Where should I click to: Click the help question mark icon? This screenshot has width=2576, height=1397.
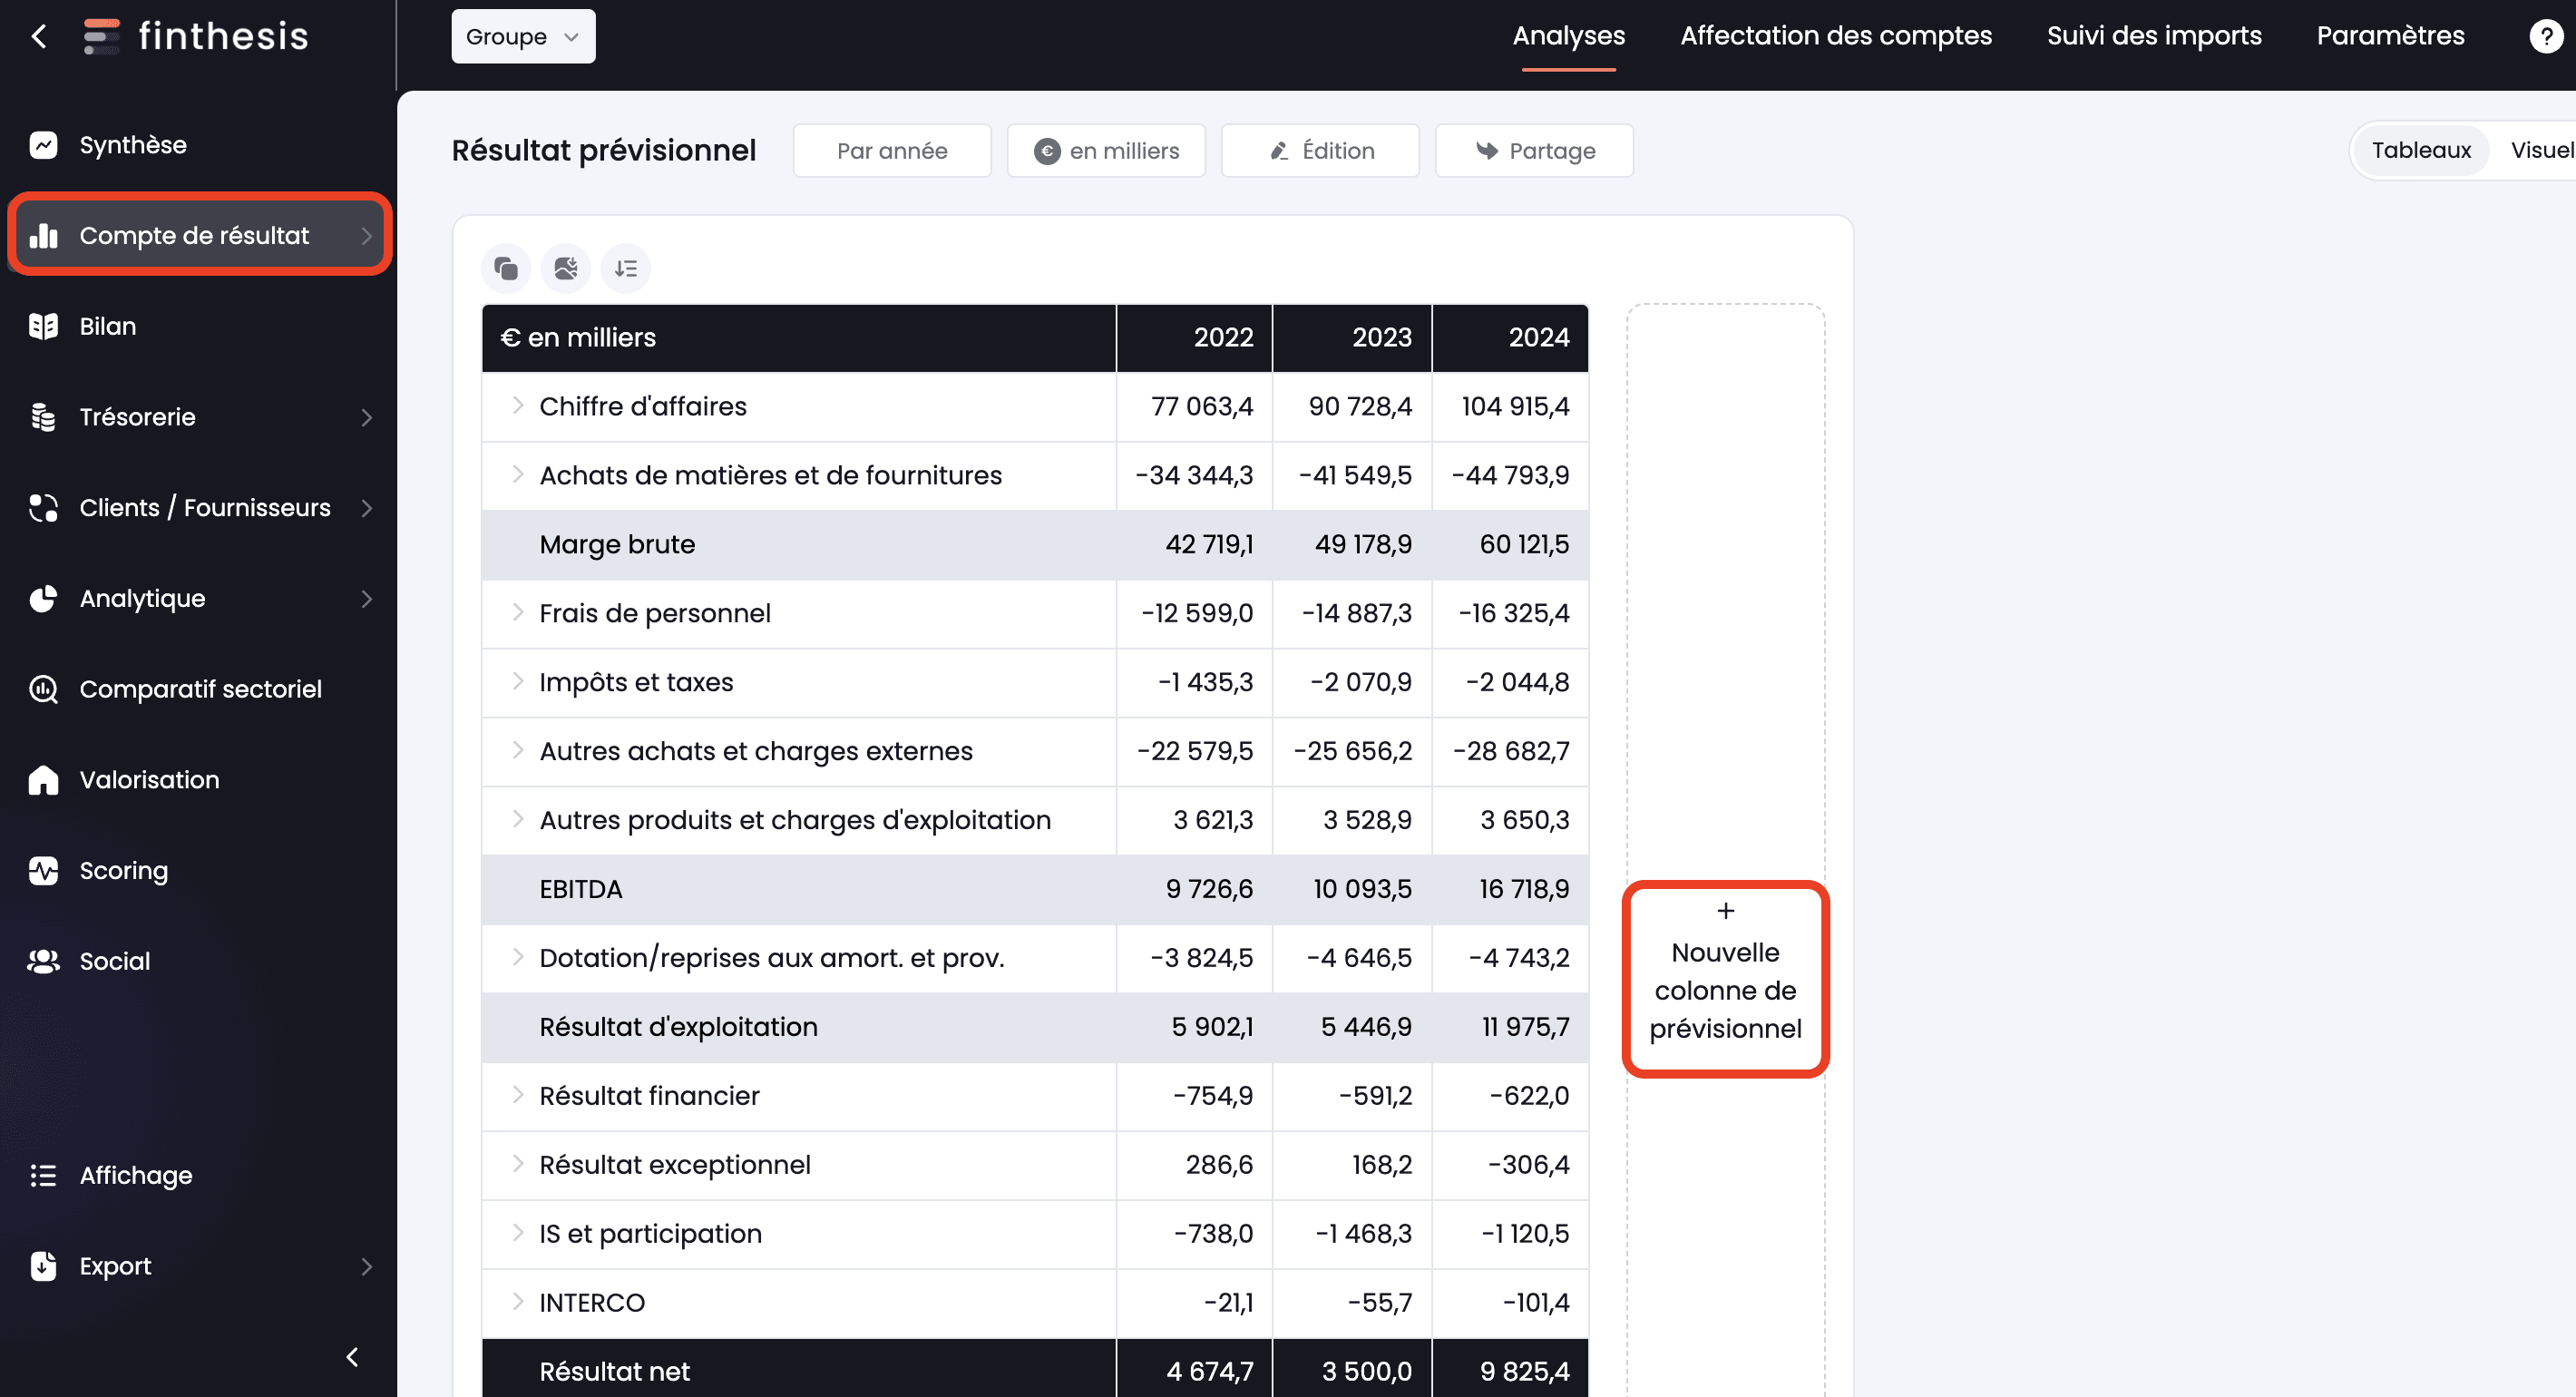[x=2545, y=37]
